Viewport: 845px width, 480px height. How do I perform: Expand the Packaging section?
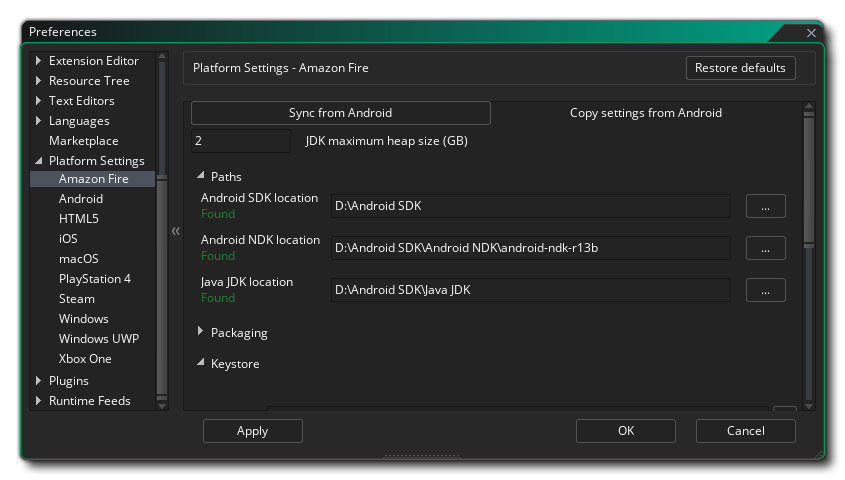[201, 332]
